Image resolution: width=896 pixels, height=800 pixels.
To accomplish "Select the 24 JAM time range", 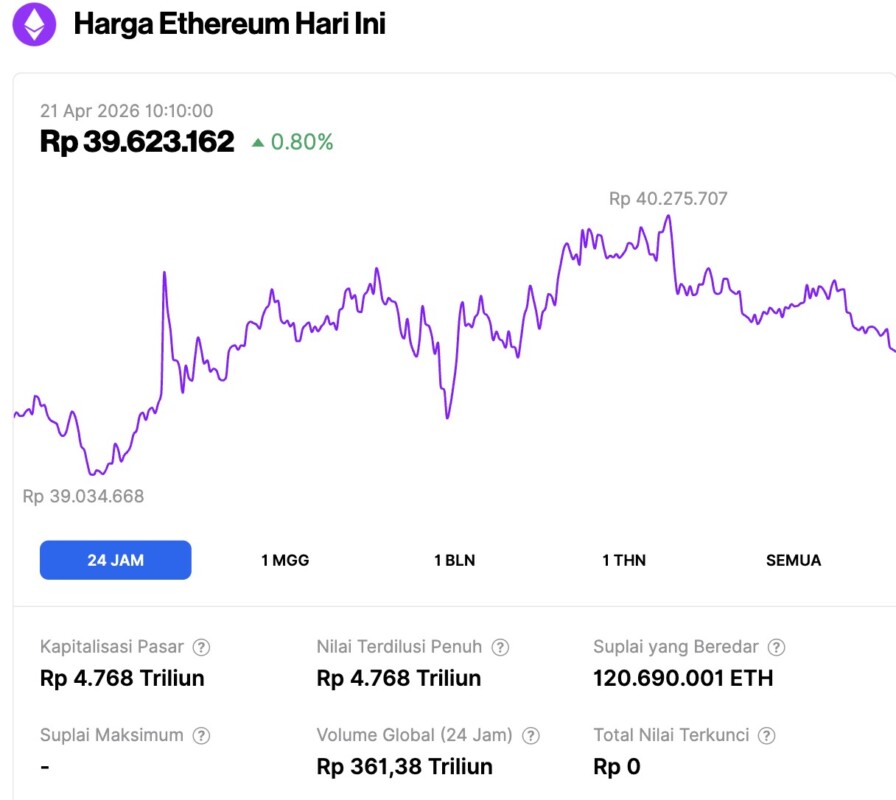I will pyautogui.click(x=115, y=560).
